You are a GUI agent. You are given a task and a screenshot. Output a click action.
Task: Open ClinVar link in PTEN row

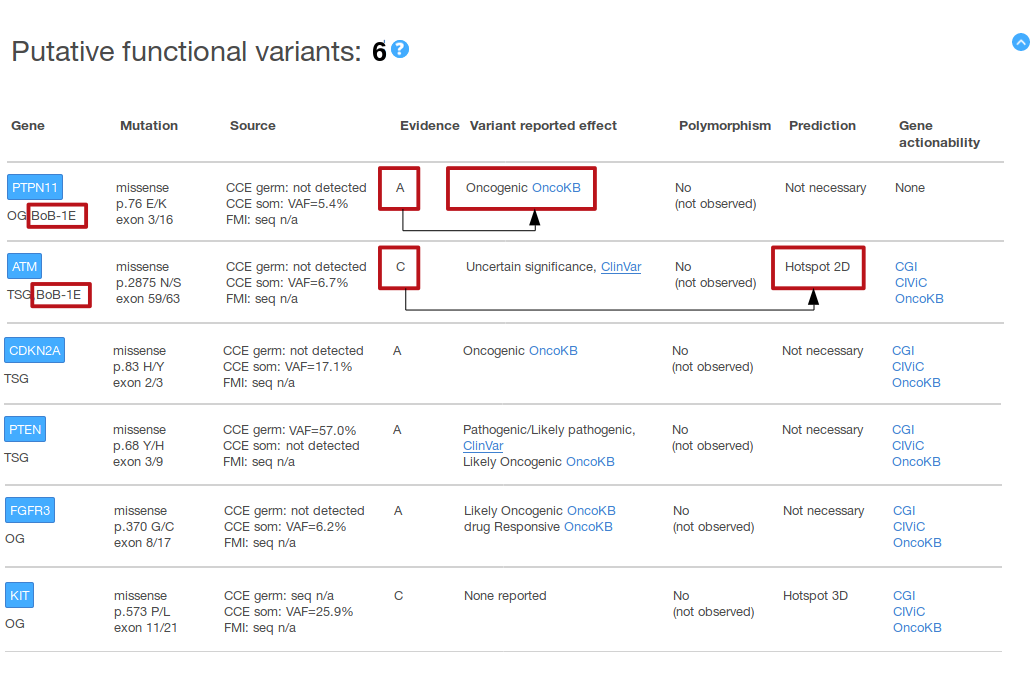483,446
